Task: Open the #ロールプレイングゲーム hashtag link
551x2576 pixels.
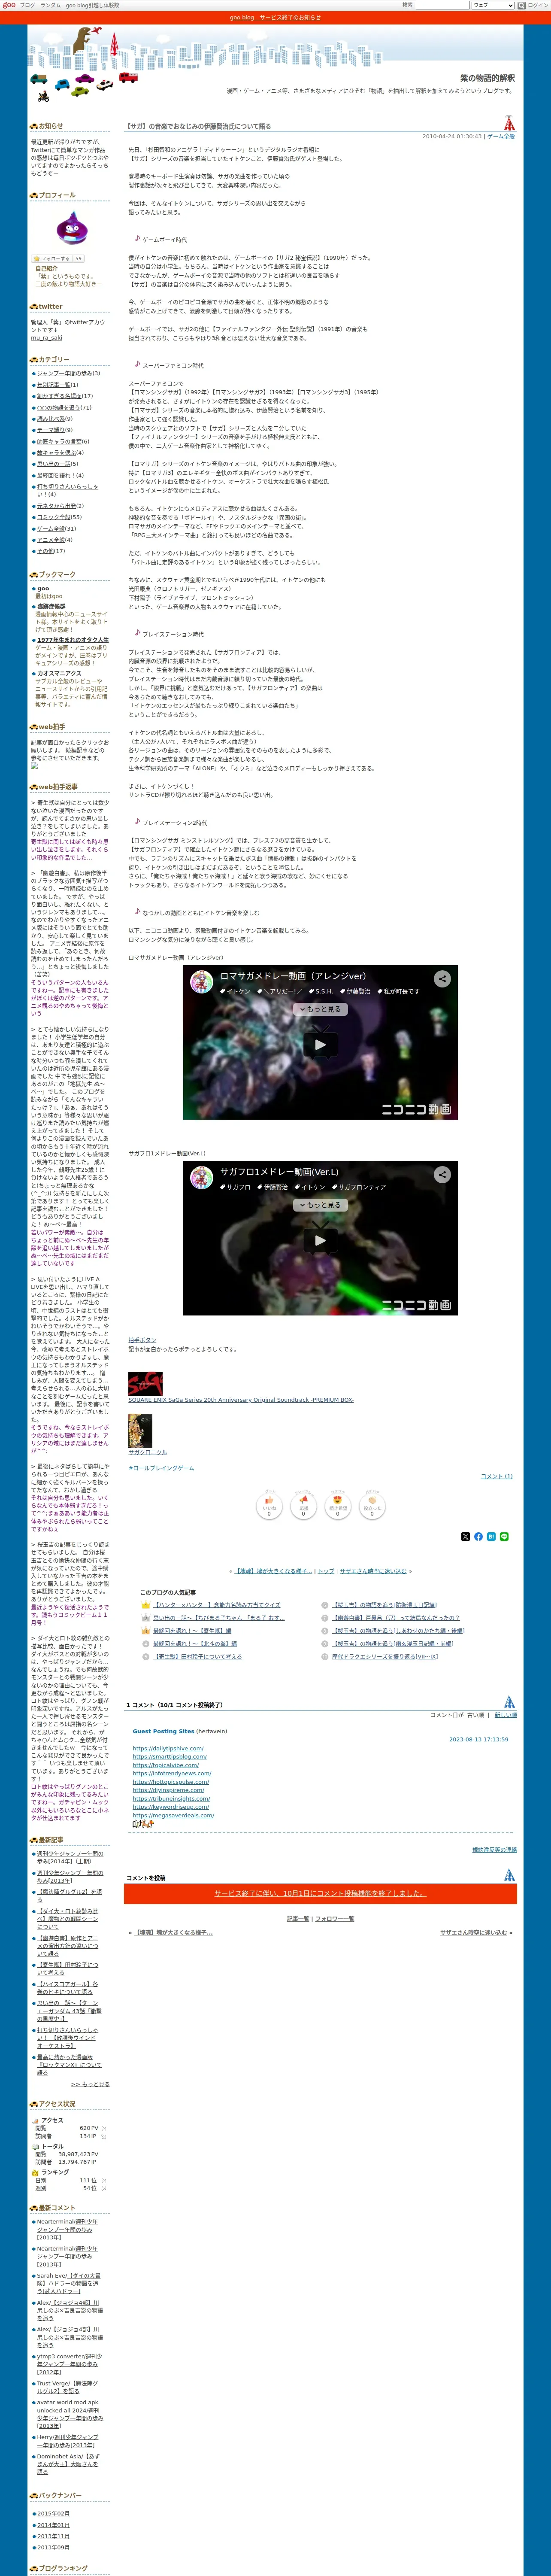Action: pyautogui.click(x=161, y=1468)
